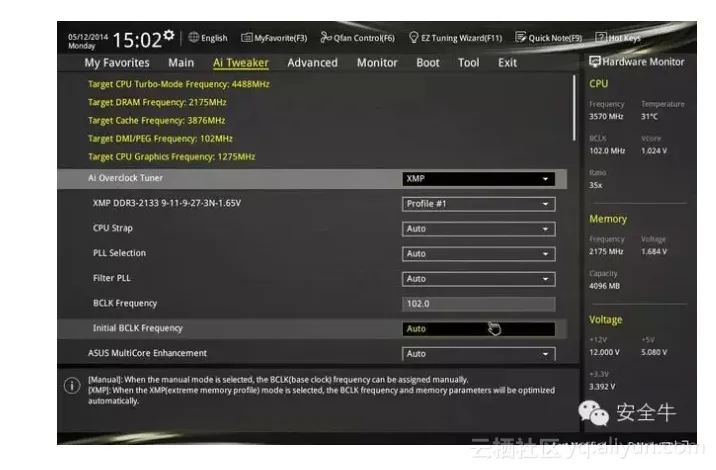The height and width of the screenshot is (470, 716).
Task: Open the Filter PLL dropdown
Action: coord(479,279)
